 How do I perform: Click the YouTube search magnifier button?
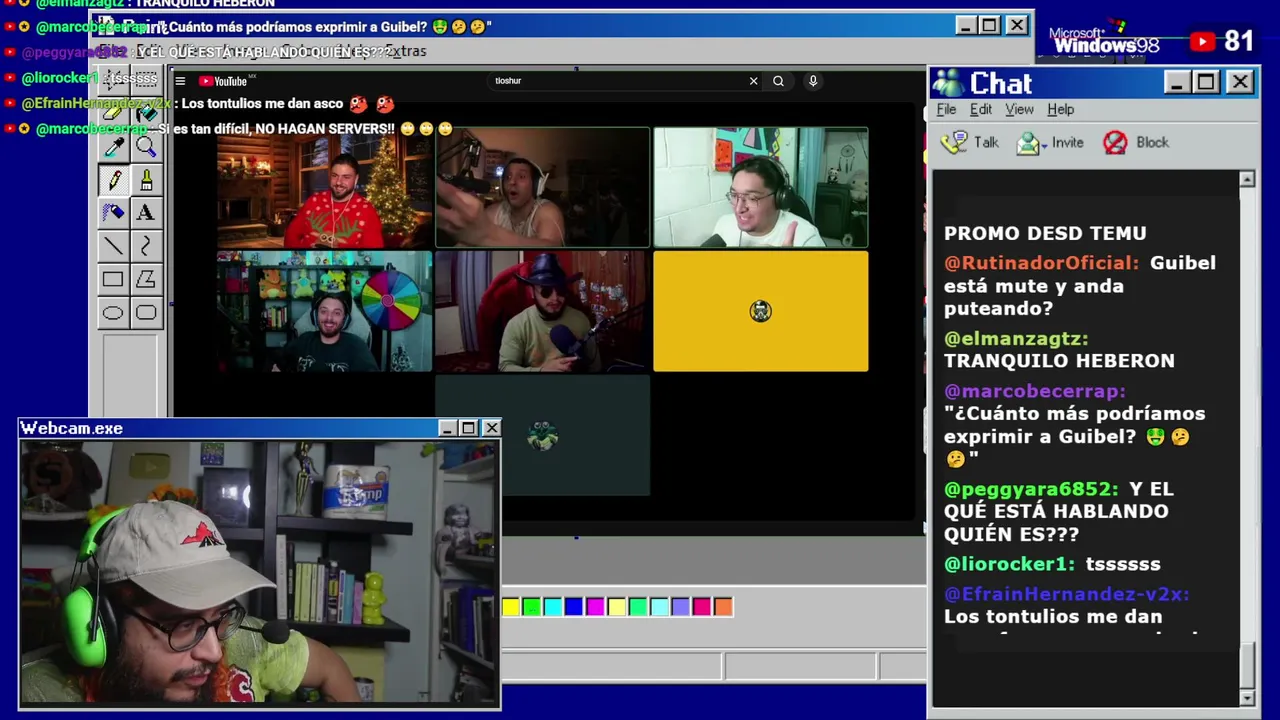(778, 81)
